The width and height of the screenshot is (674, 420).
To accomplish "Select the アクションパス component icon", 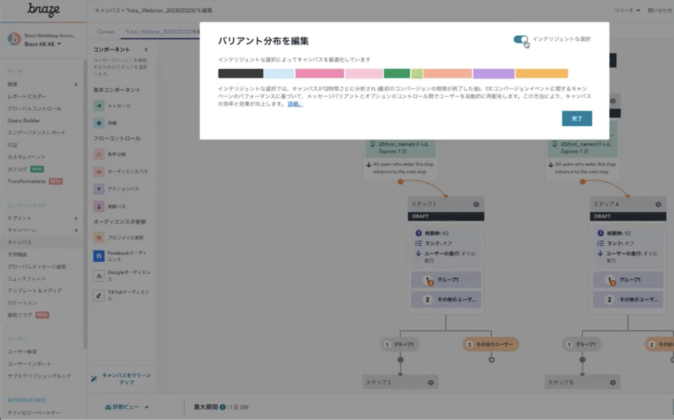I will click(99, 189).
